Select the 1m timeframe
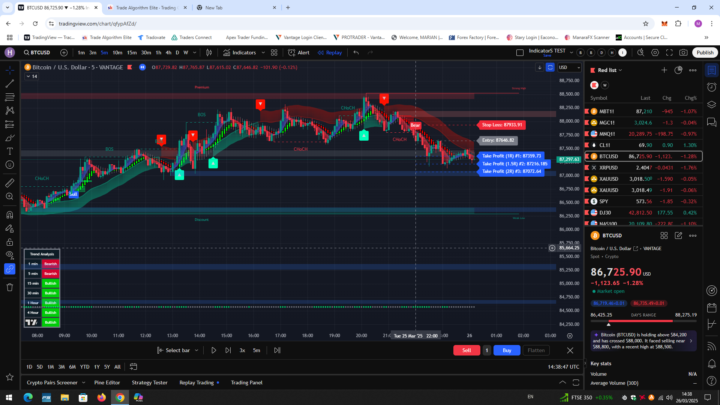720x405 pixels. coord(81,53)
